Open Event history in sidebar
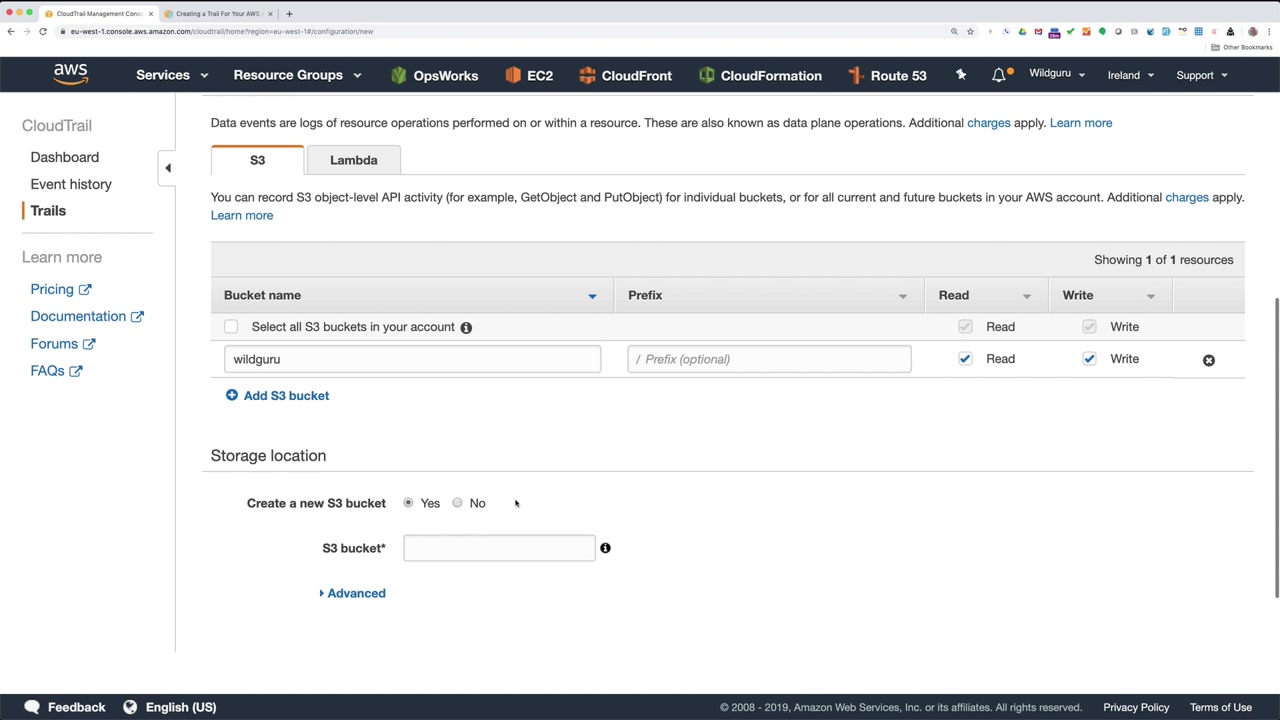The image size is (1280, 720). pos(71,184)
